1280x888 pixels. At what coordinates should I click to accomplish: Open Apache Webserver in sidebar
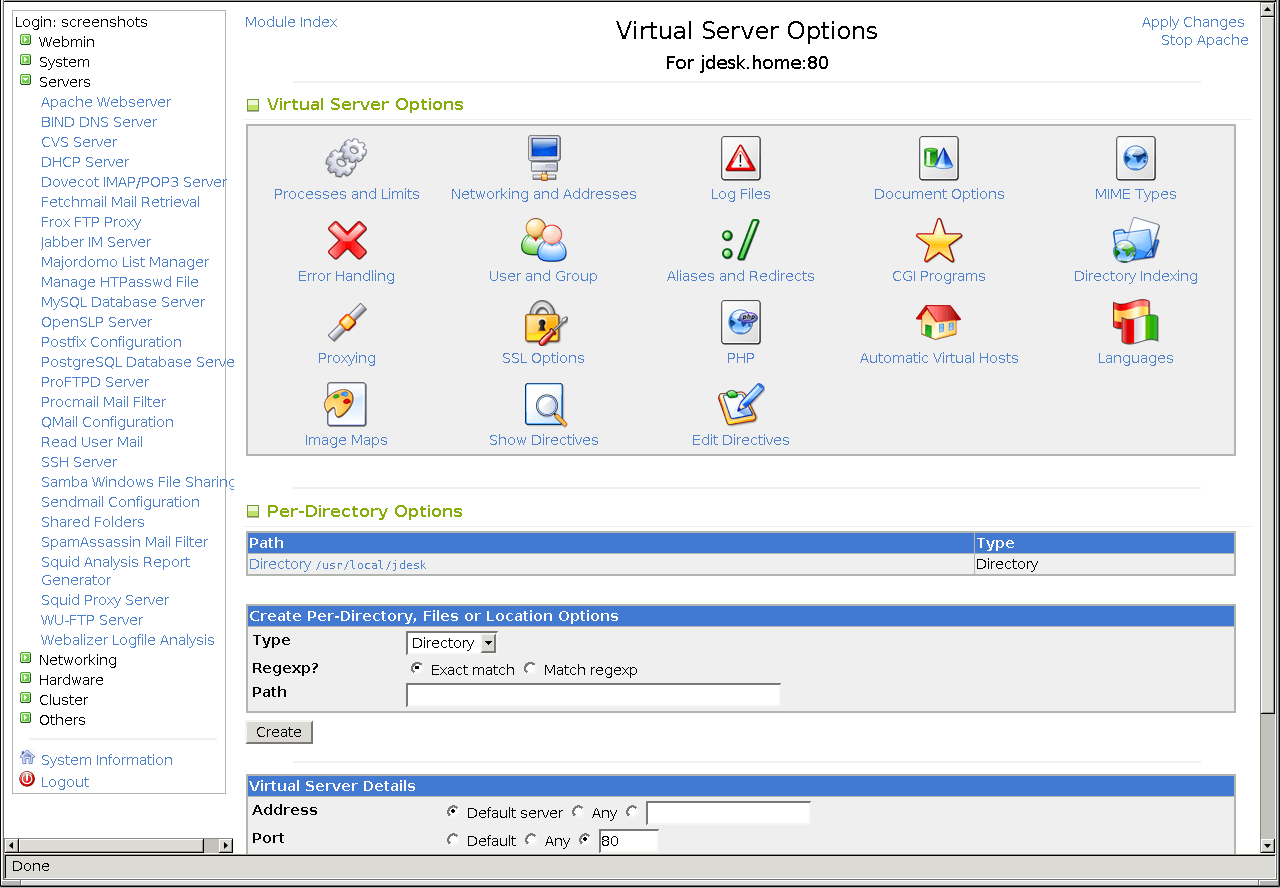106,102
